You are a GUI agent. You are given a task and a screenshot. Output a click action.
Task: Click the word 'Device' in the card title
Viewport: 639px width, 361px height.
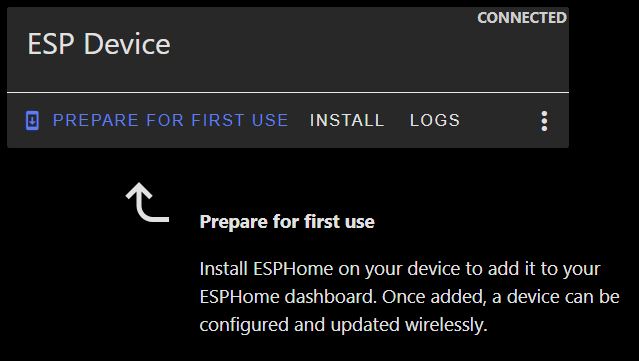click(127, 44)
